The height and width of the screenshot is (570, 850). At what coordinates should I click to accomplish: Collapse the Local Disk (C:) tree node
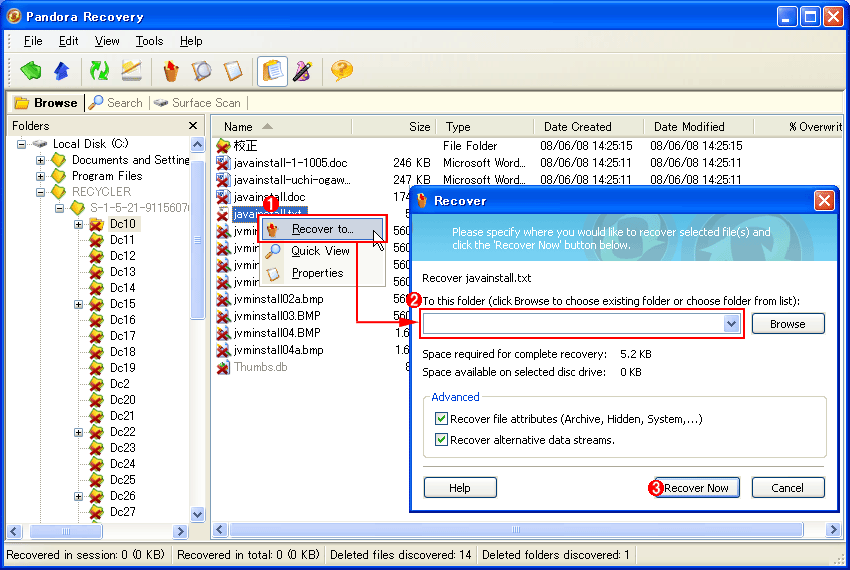click(x=21, y=144)
